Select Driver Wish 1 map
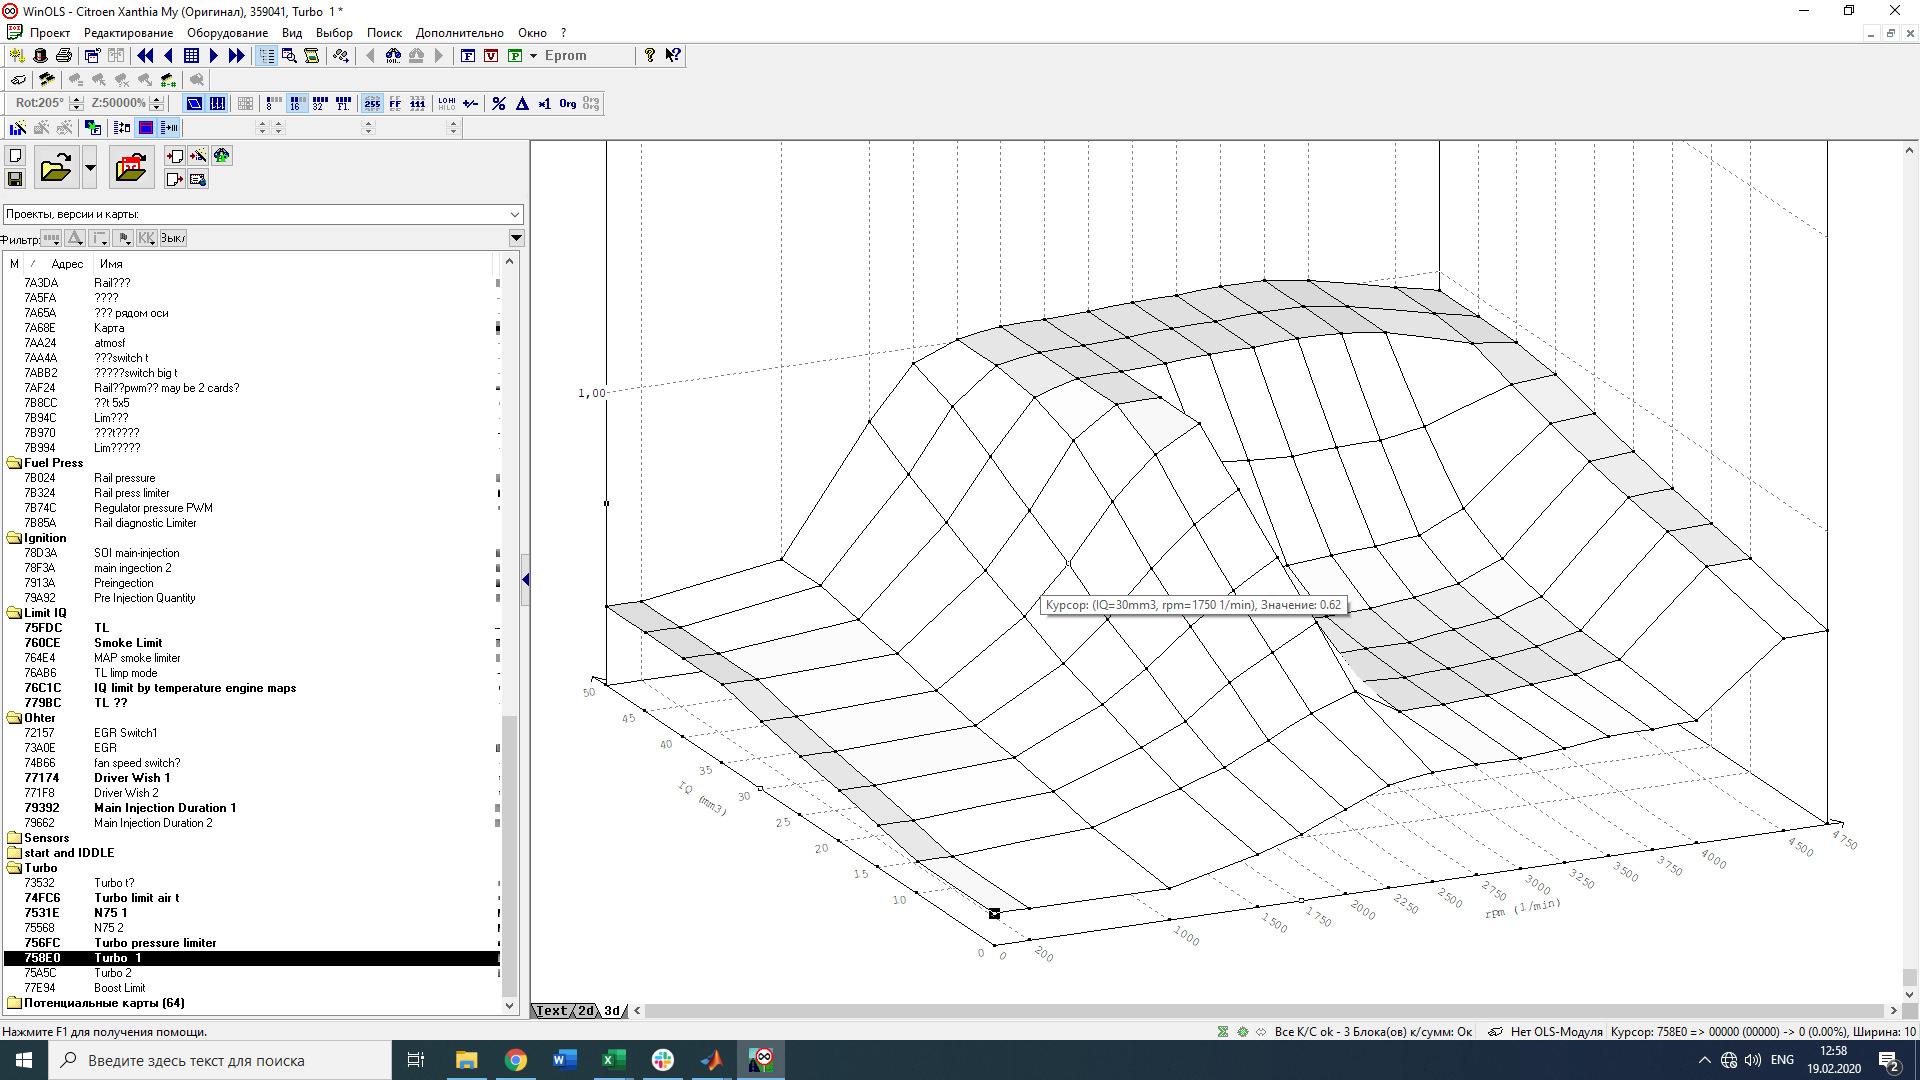Screen dimensions: 1920x1080 point(132,778)
